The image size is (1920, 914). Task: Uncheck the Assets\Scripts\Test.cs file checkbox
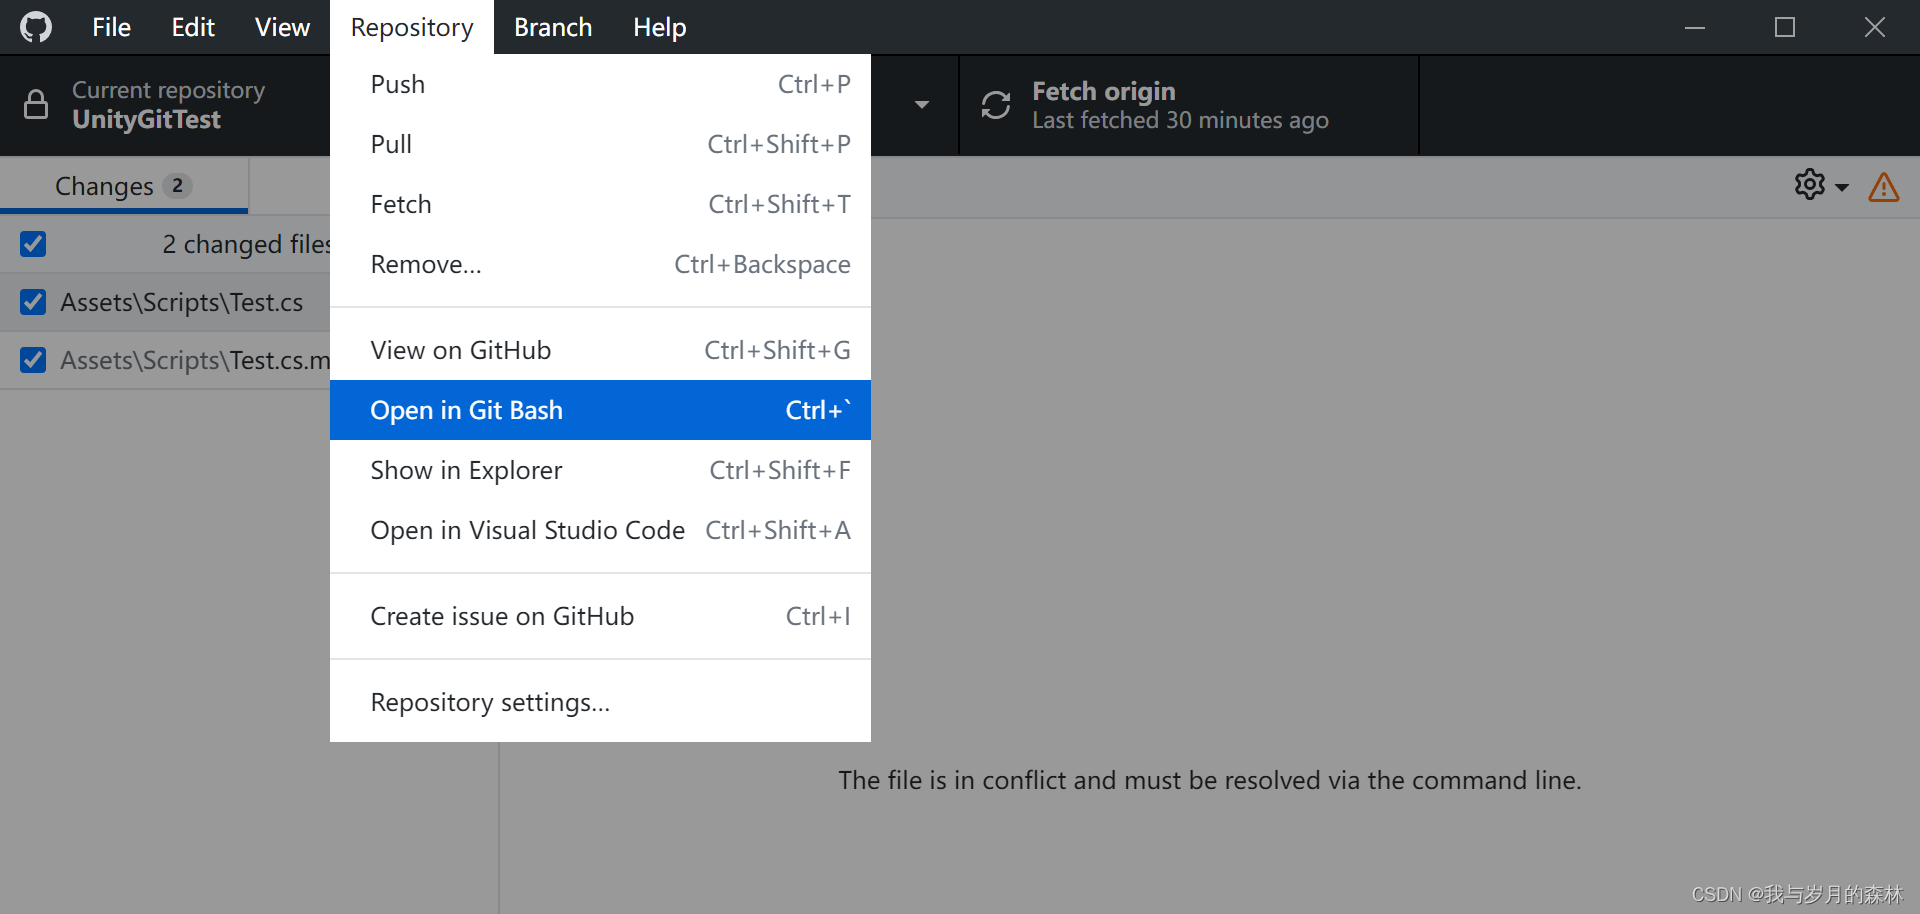tap(33, 302)
